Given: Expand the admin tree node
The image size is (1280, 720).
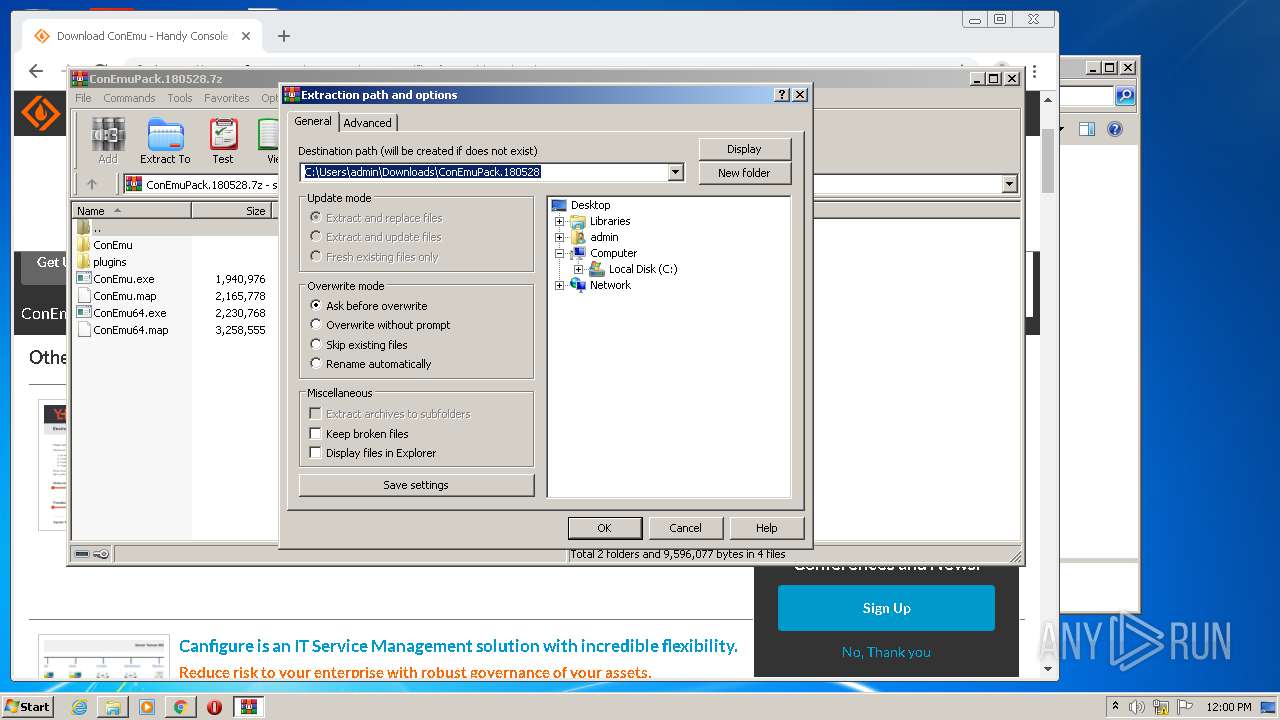Looking at the screenshot, I should (560, 237).
